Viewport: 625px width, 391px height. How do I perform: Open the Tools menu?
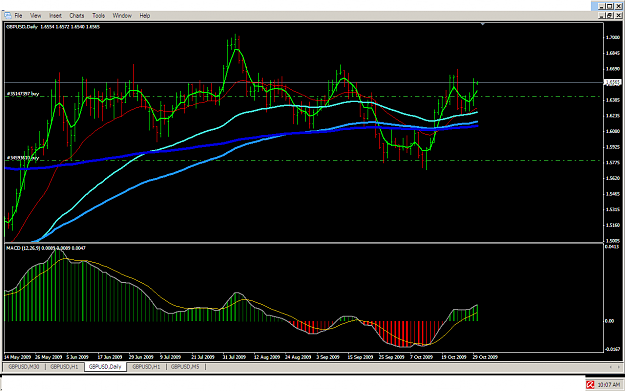98,16
